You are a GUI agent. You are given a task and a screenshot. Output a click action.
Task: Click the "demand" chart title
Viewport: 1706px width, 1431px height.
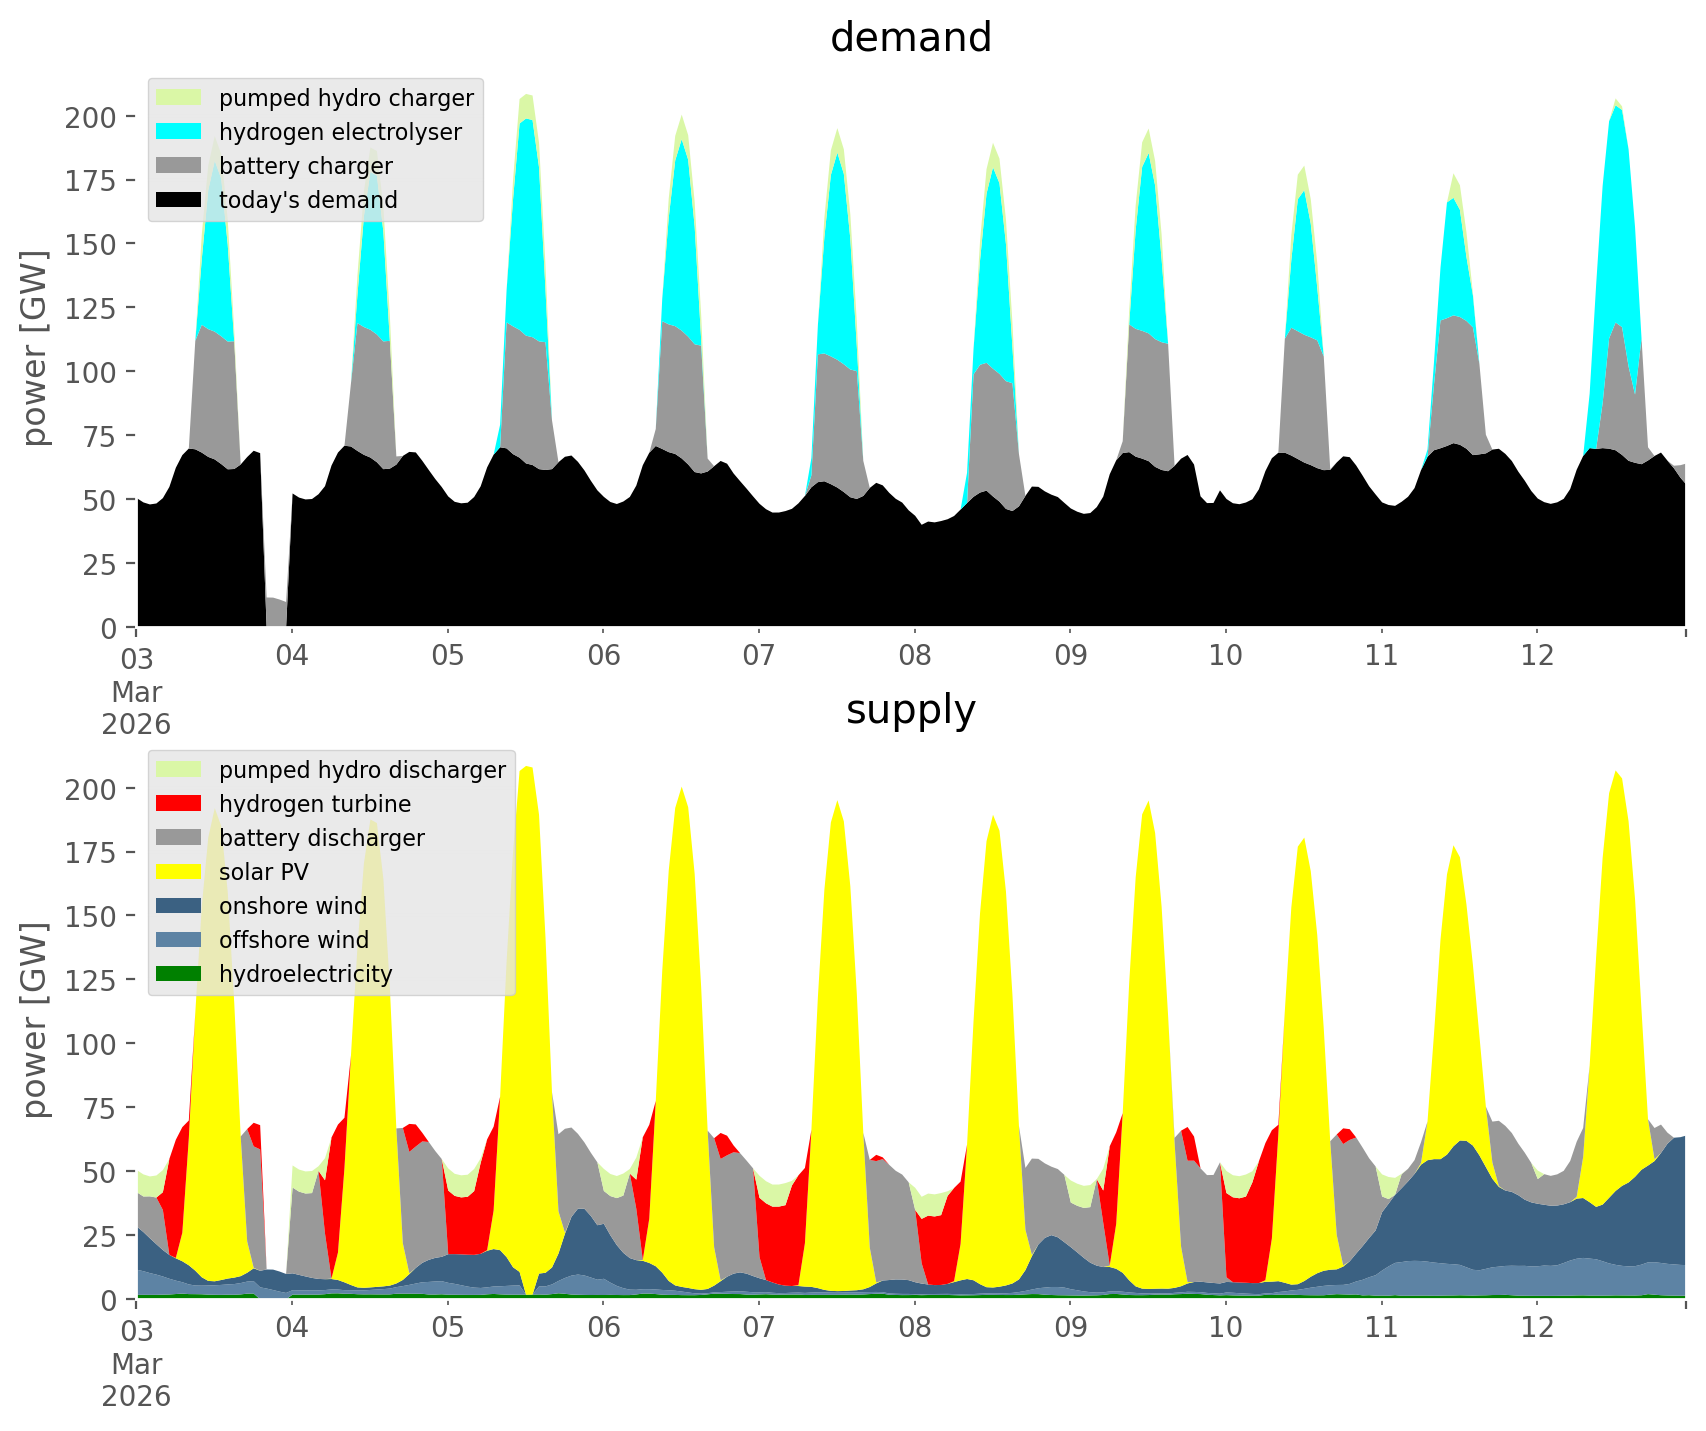[910, 38]
